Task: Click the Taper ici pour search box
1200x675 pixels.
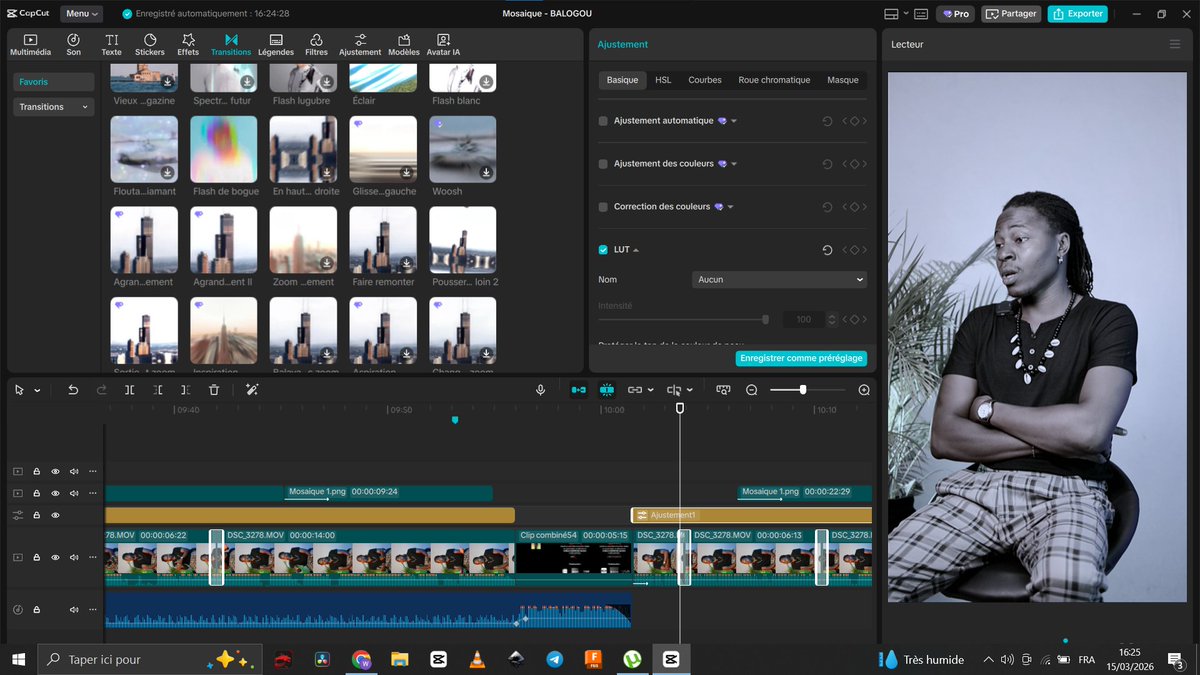Action: coord(150,659)
